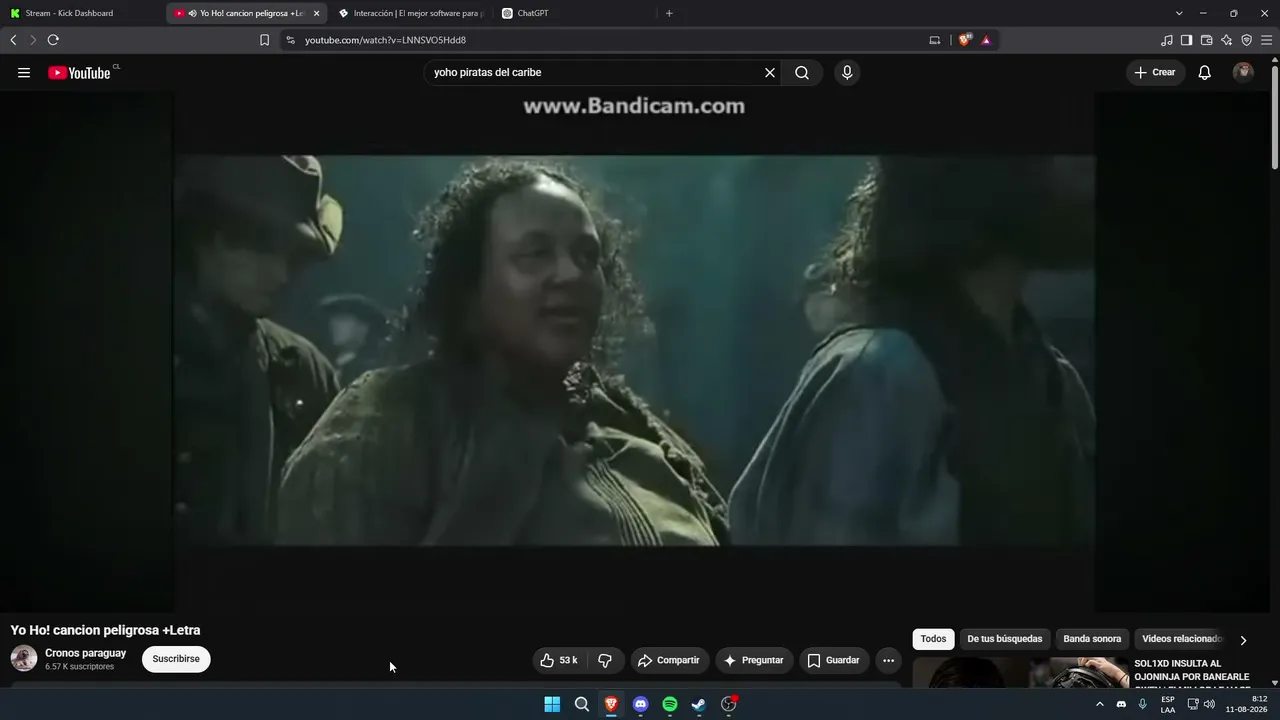1280x720 pixels.
Task: Open the browser main menu
Action: pos(1267,40)
